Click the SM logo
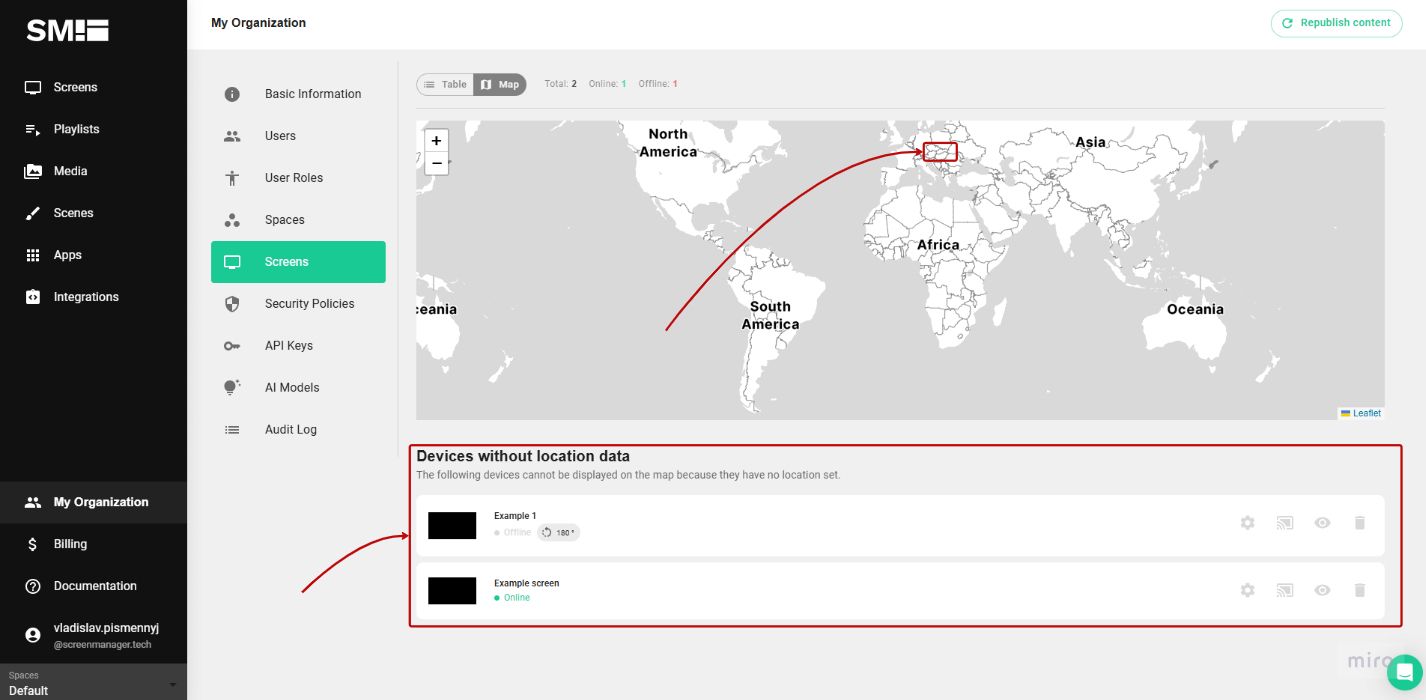The height and width of the screenshot is (700, 1426). [67, 31]
